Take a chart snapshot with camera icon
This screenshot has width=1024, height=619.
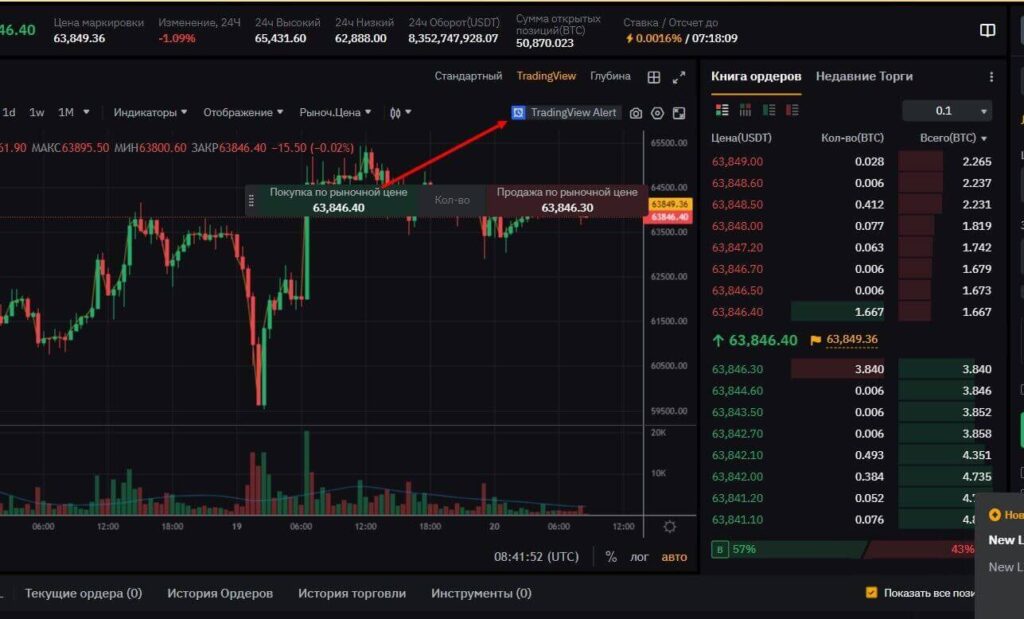coord(635,113)
